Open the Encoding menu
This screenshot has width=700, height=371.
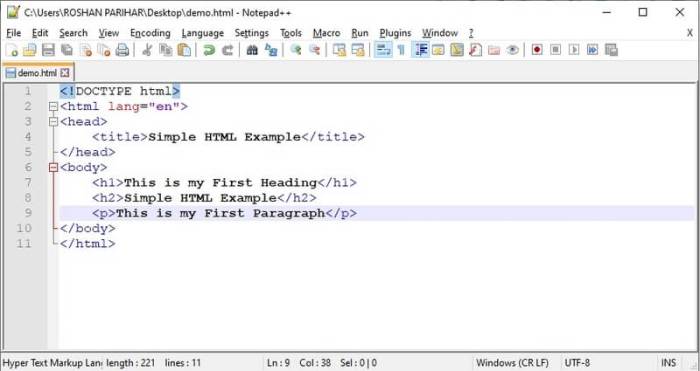150,33
